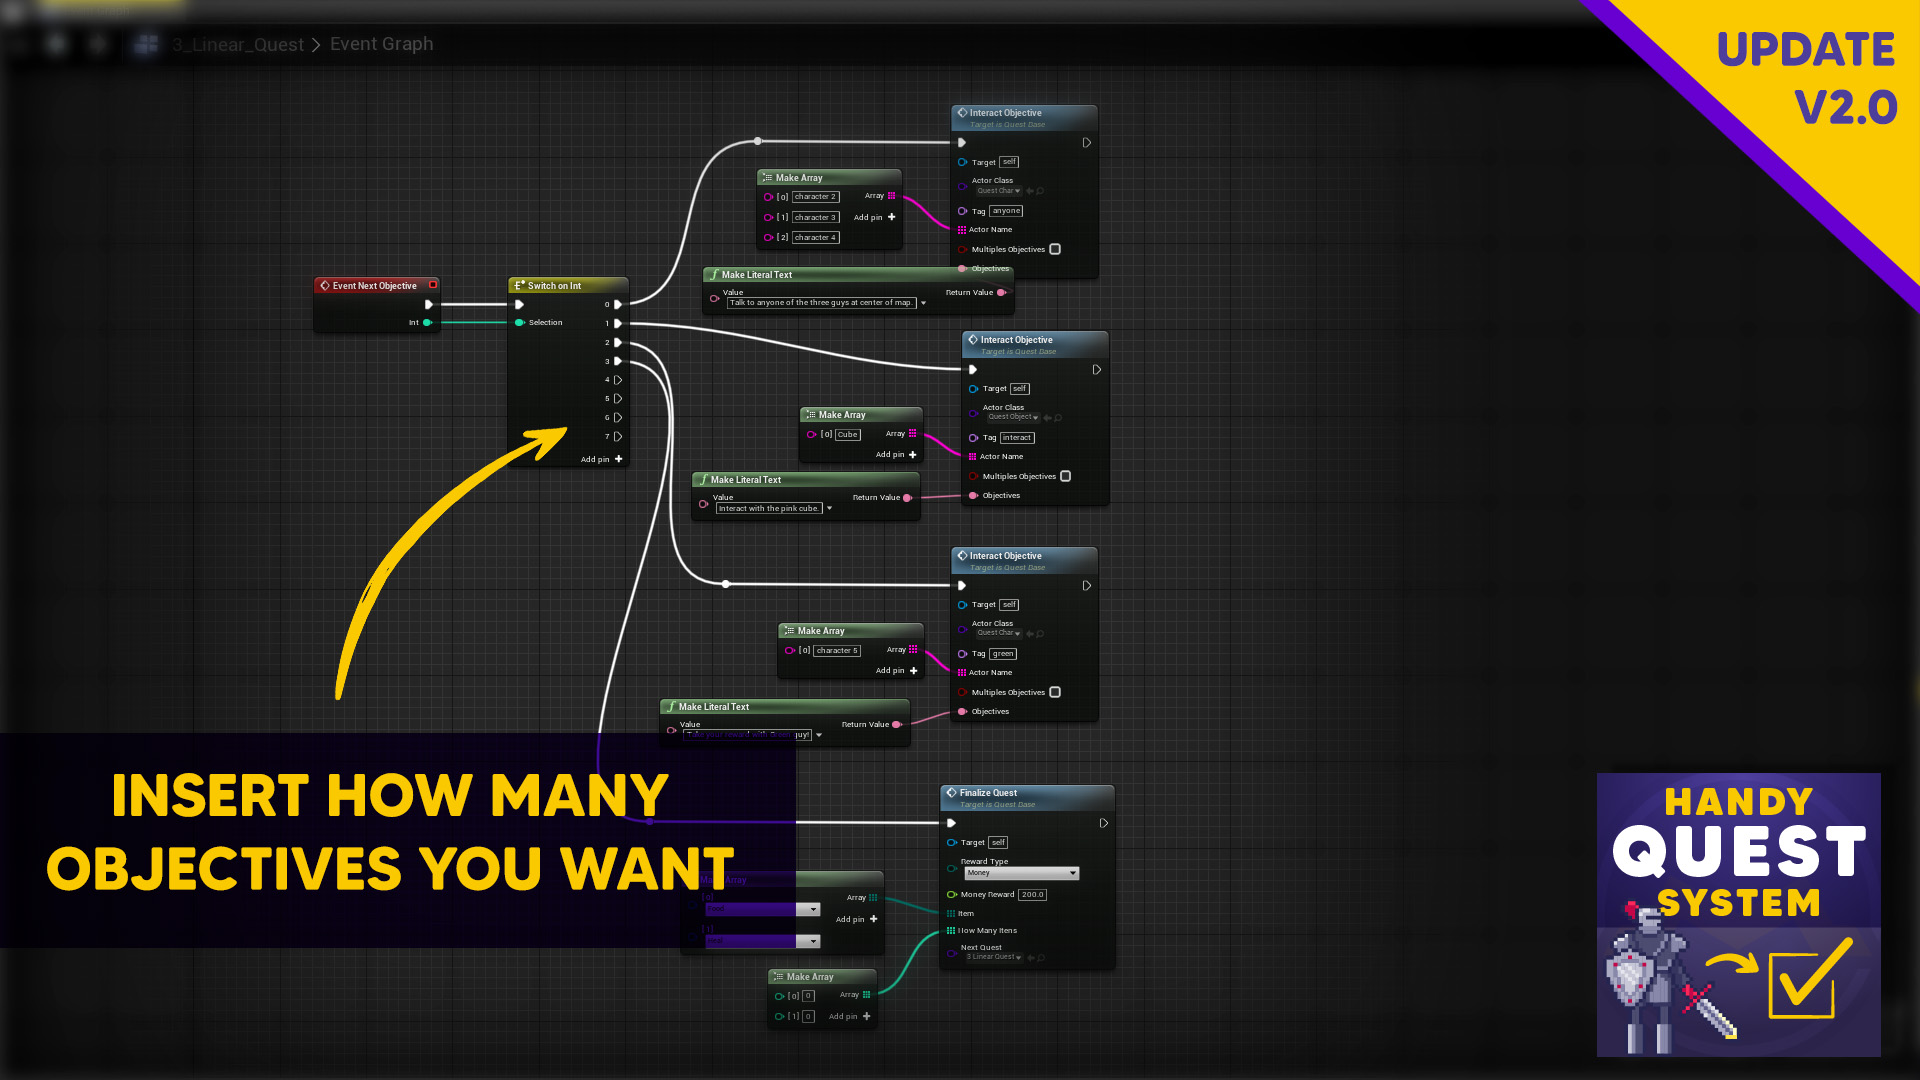Open Actor Class Quest Char dropdown on green node
Image resolution: width=1920 pixels, height=1080 pixels.
[999, 633]
